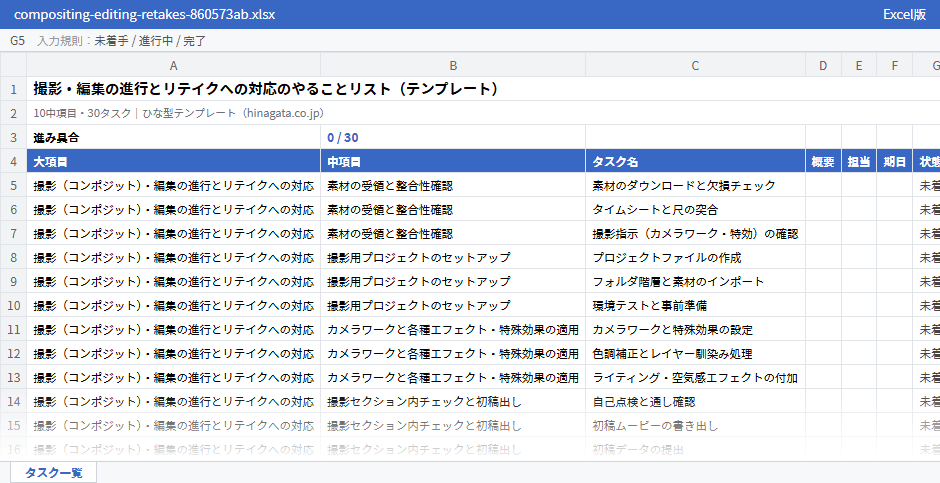Image resolution: width=940 pixels, height=483 pixels.
Task: Open the タスク一覧 sheet tab
Action: click(x=53, y=472)
